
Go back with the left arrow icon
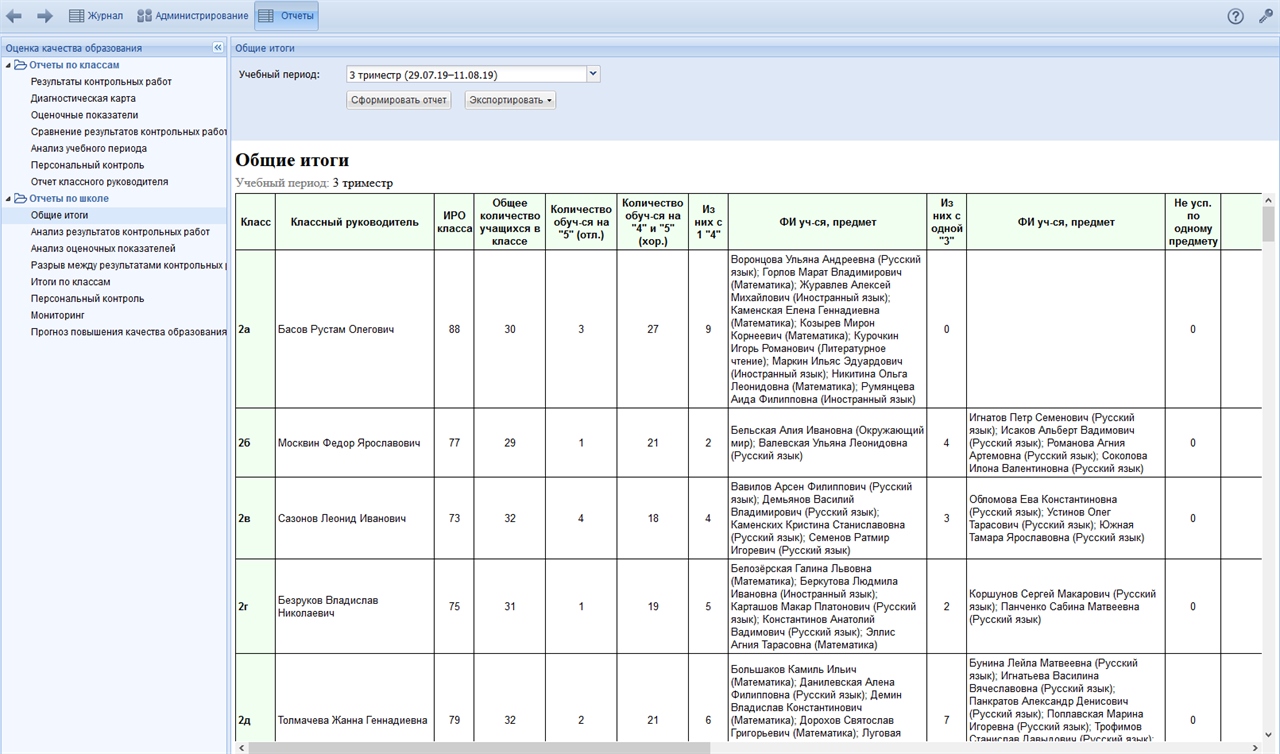click(14, 16)
